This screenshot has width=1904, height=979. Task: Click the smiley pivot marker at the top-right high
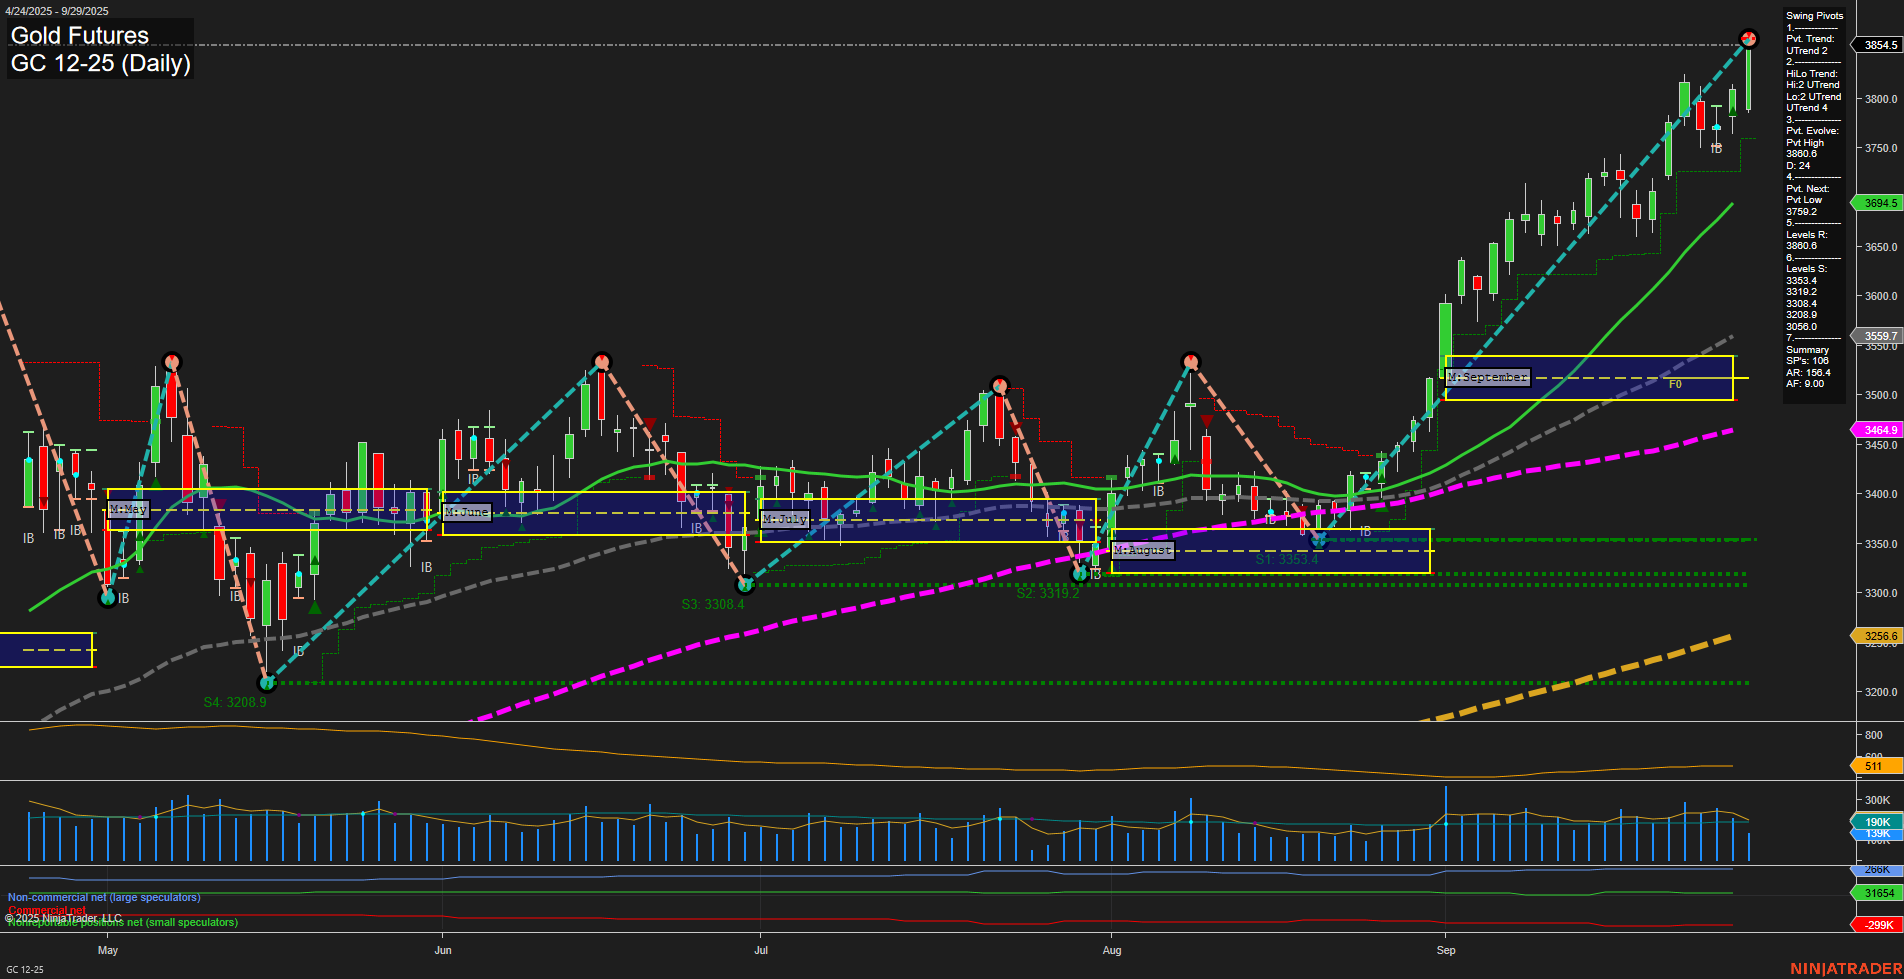point(1749,39)
